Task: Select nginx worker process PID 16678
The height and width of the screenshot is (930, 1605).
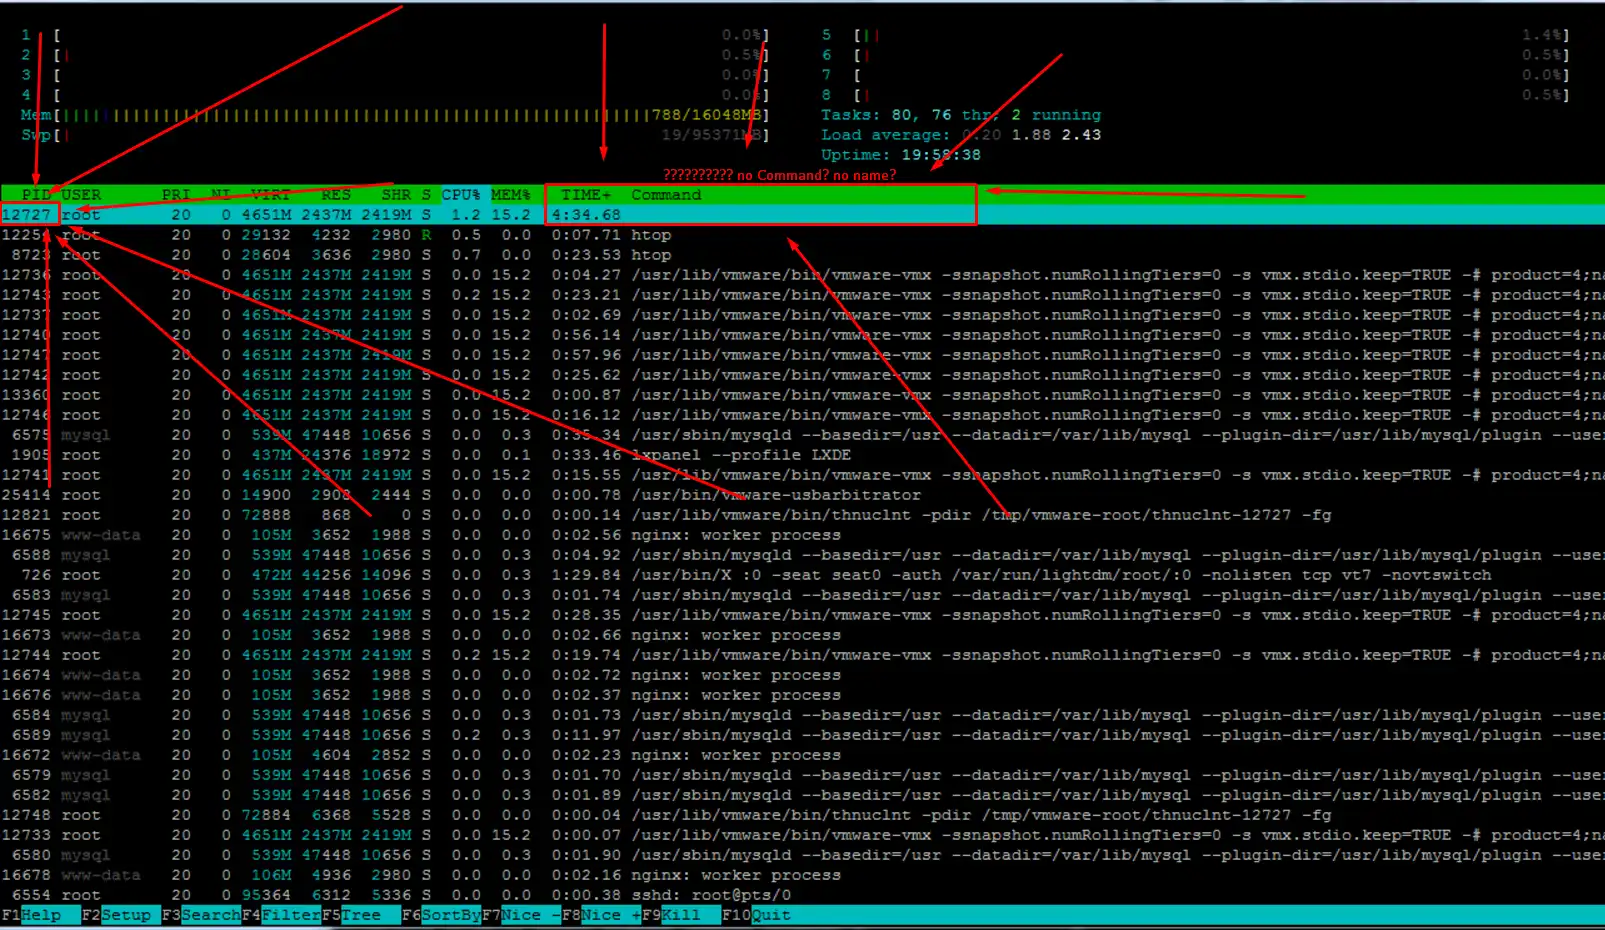Action: 802,875
